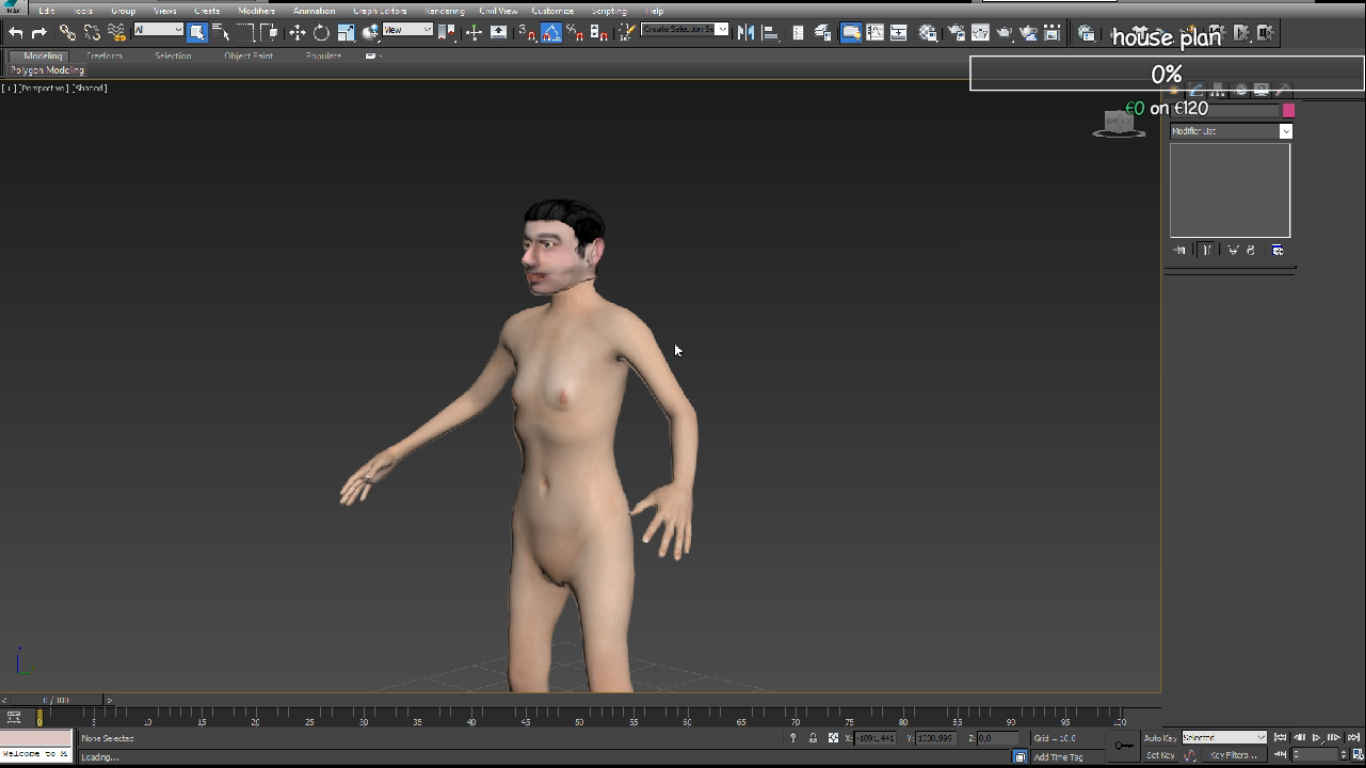Toggle the Spinner Snap button
The width and height of the screenshot is (1366, 768).
[599, 33]
